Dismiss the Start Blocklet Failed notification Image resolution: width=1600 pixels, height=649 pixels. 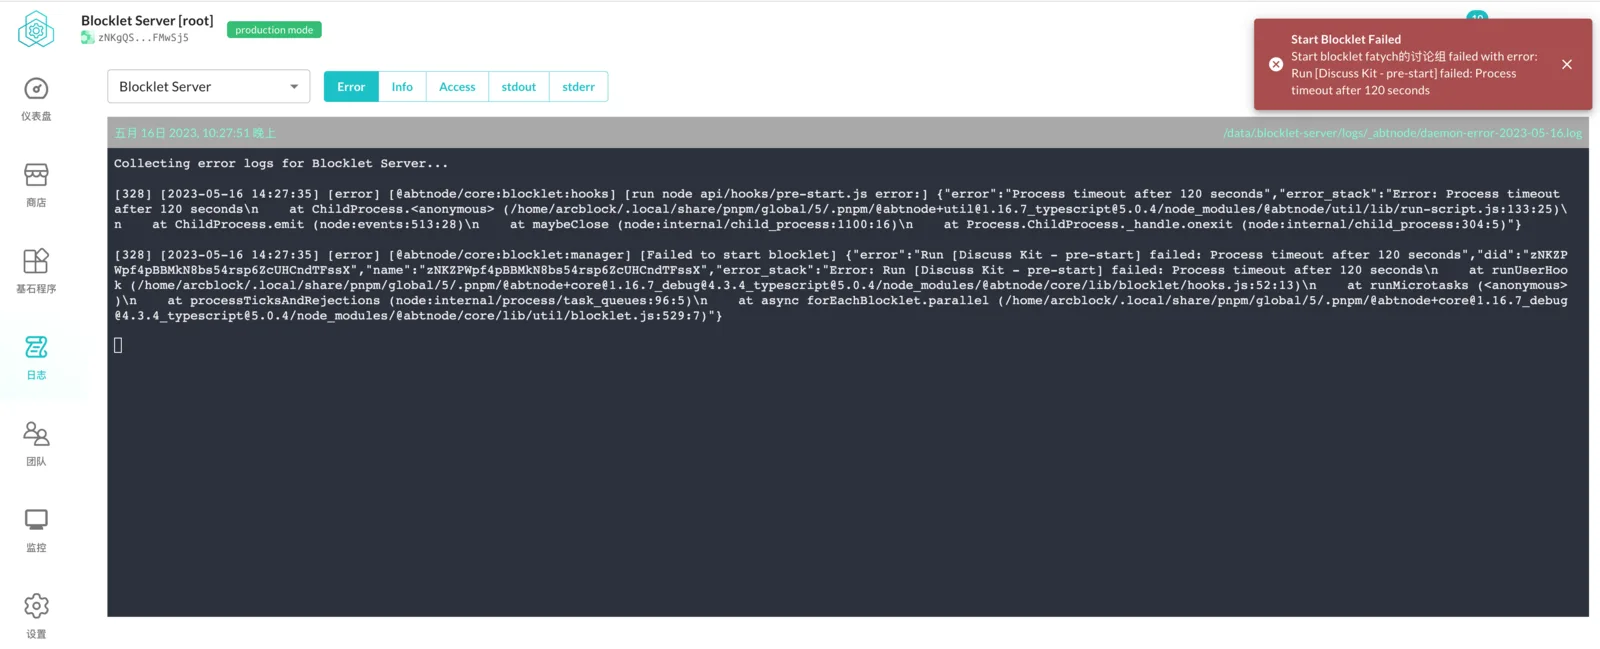pos(1567,64)
